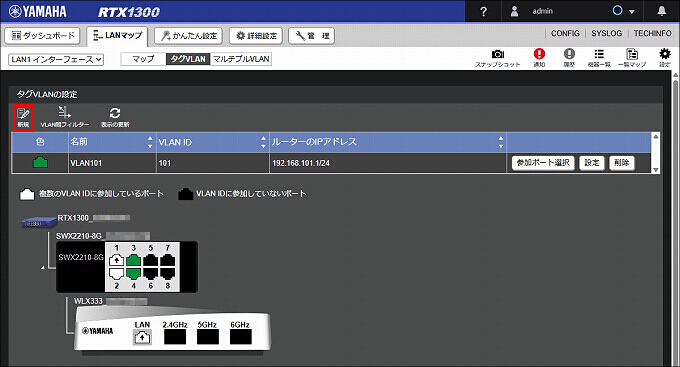The image size is (680, 367).
Task: Click the WLX333 6GHz radio box
Action: click(x=241, y=337)
